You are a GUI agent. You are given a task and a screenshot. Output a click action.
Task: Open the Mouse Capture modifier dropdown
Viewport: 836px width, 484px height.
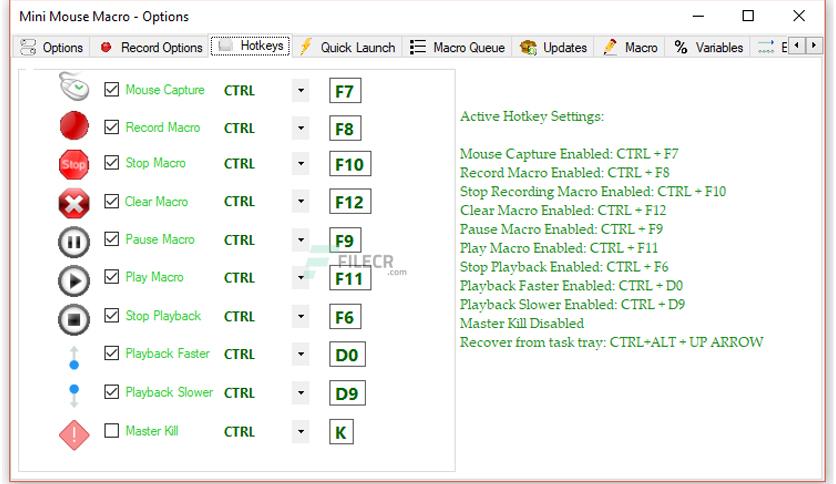[x=301, y=90]
